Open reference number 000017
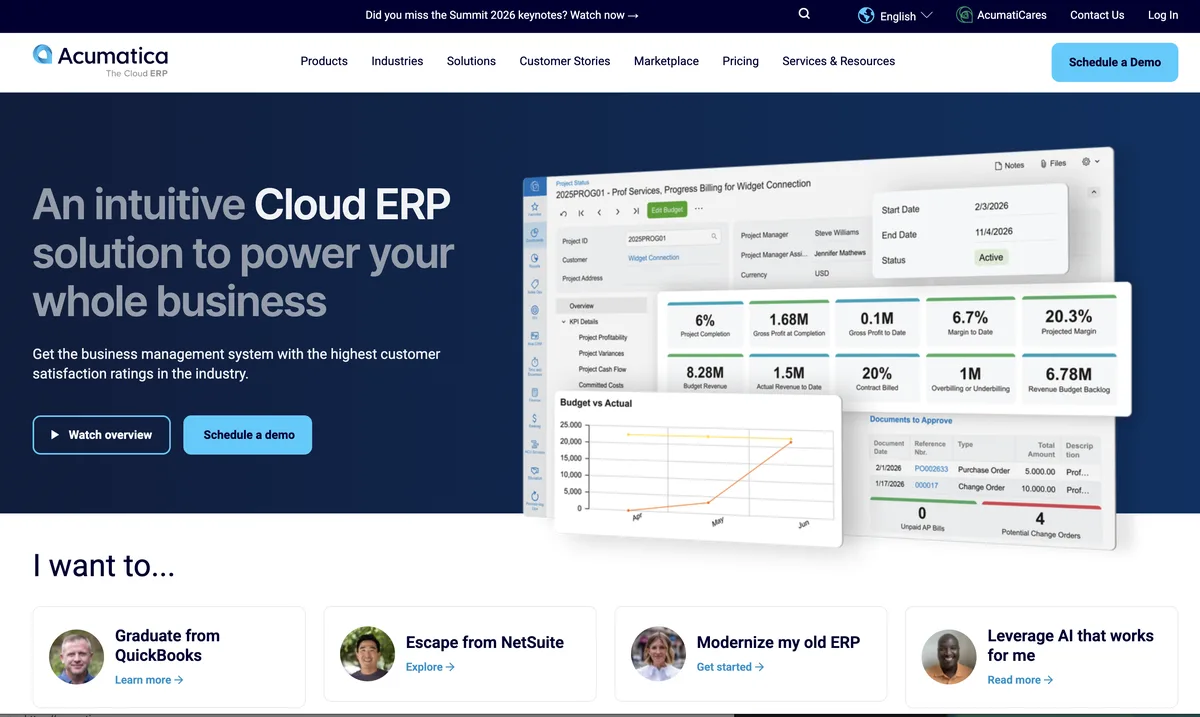Screen dimensions: 1200x717 926,486
